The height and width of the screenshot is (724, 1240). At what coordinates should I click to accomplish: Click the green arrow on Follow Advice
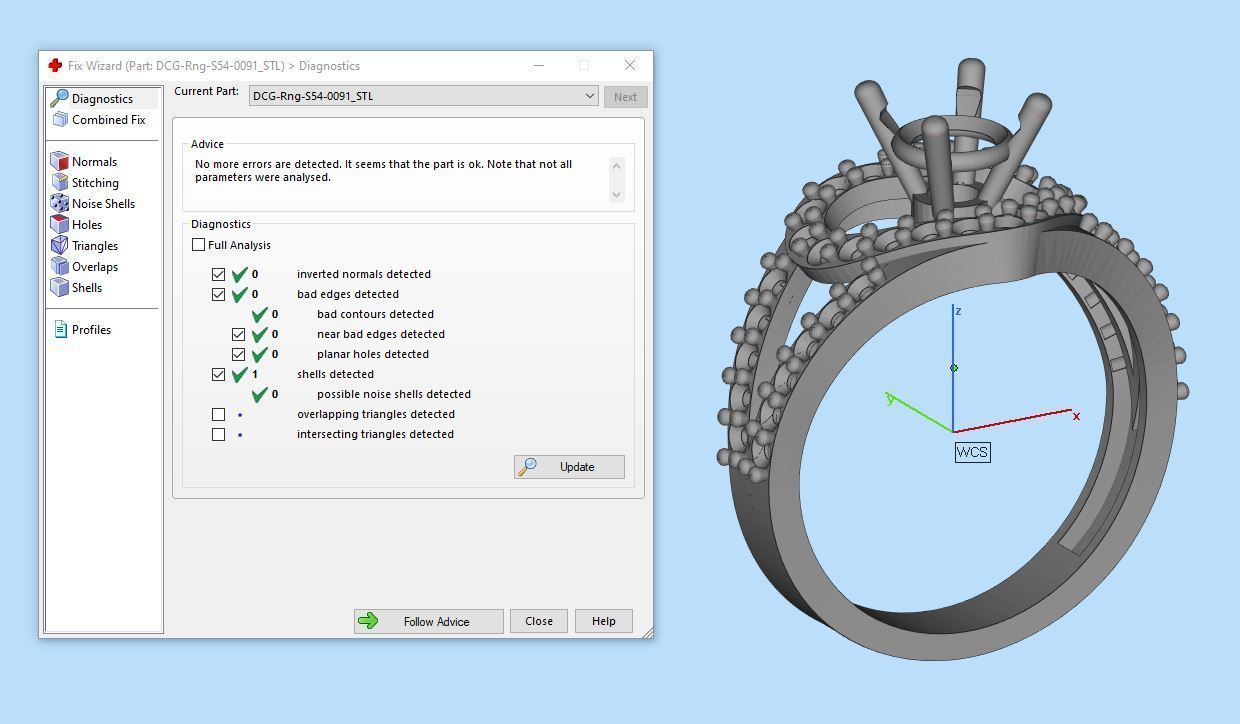[x=368, y=621]
